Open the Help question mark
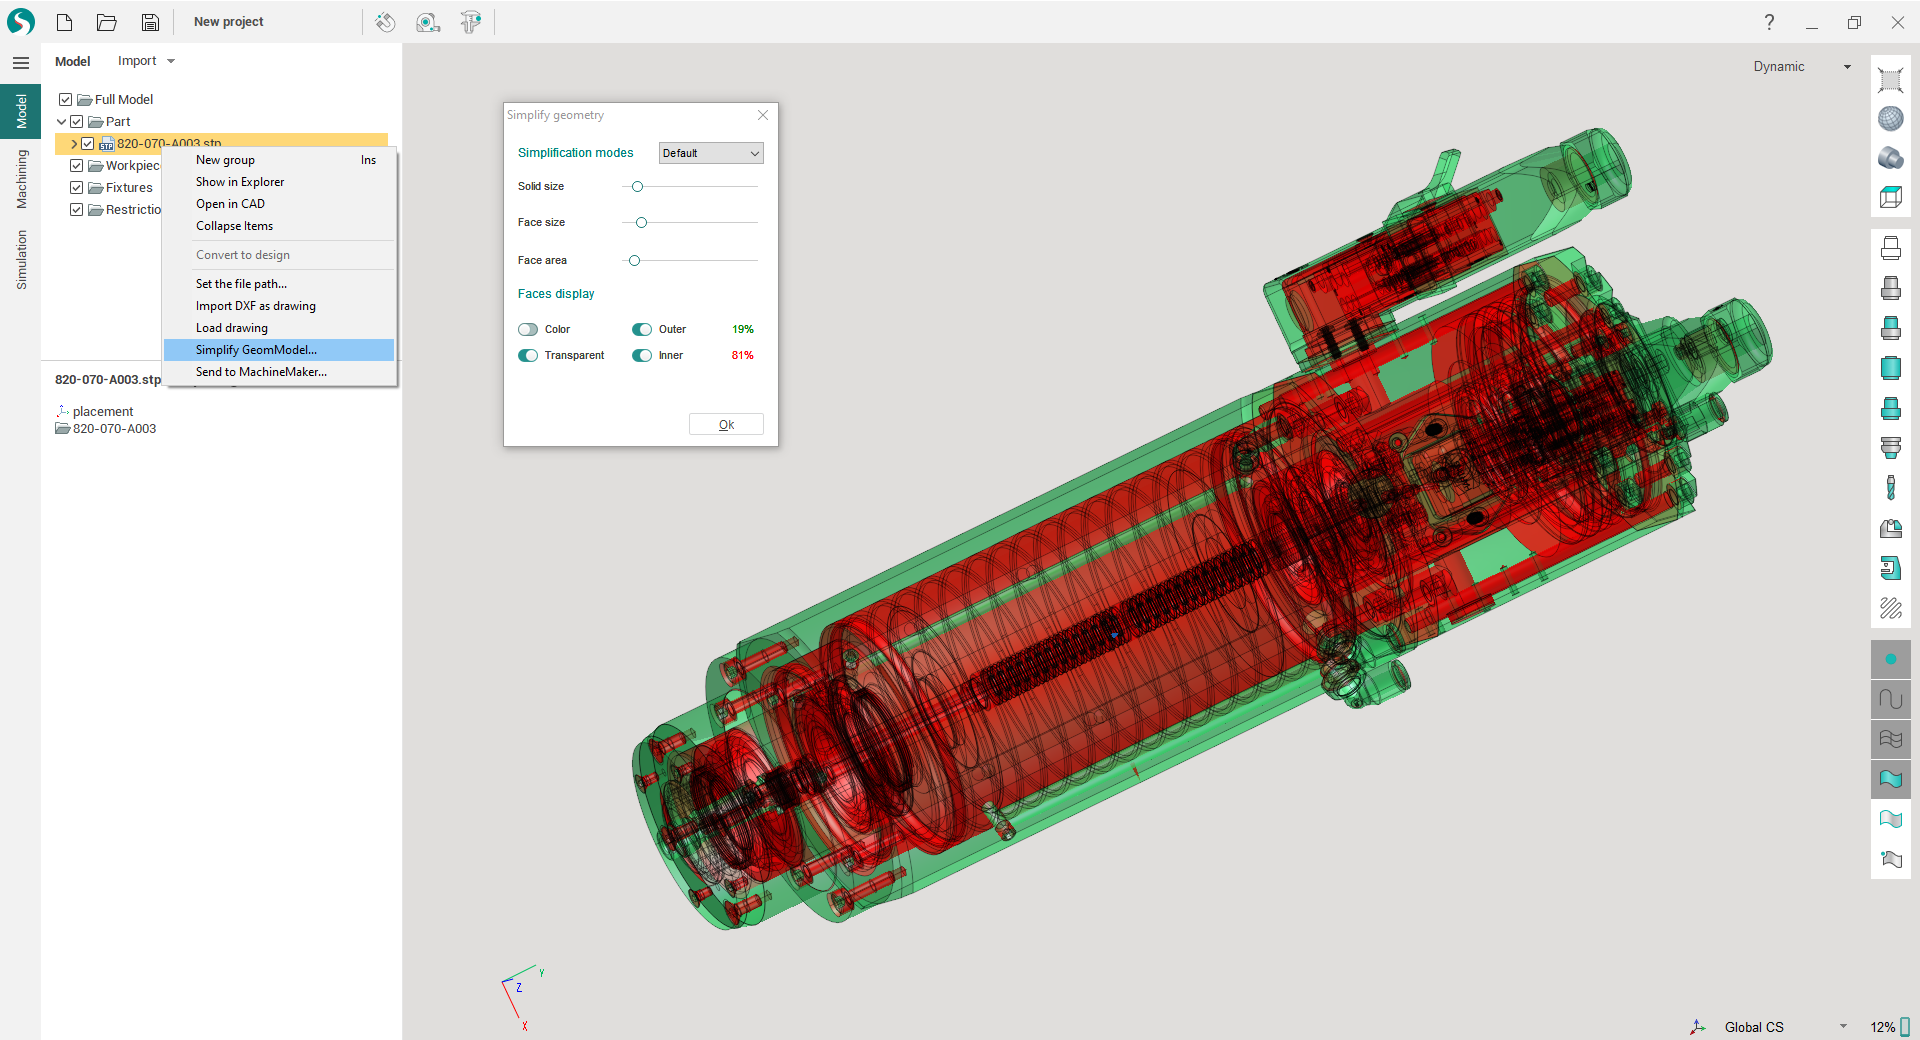Screen dimensions: 1920x1040 [x=1769, y=22]
